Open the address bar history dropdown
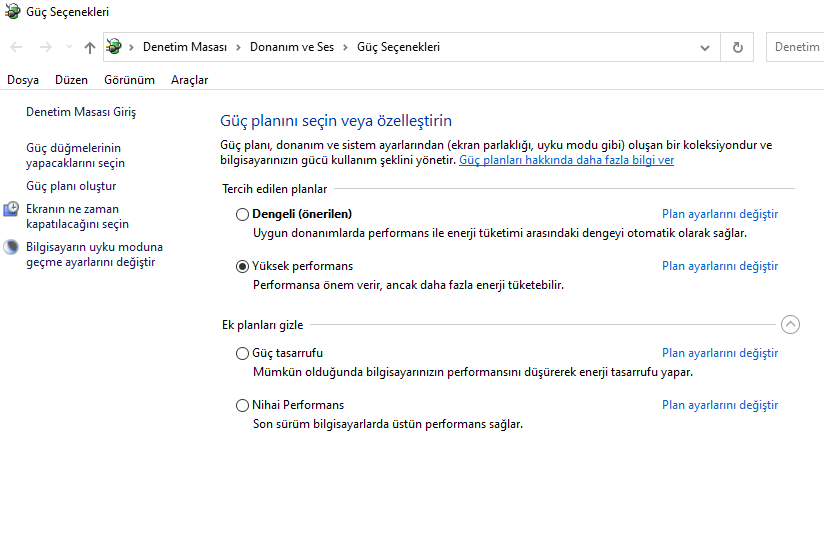Image resolution: width=824 pixels, height=547 pixels. point(705,47)
